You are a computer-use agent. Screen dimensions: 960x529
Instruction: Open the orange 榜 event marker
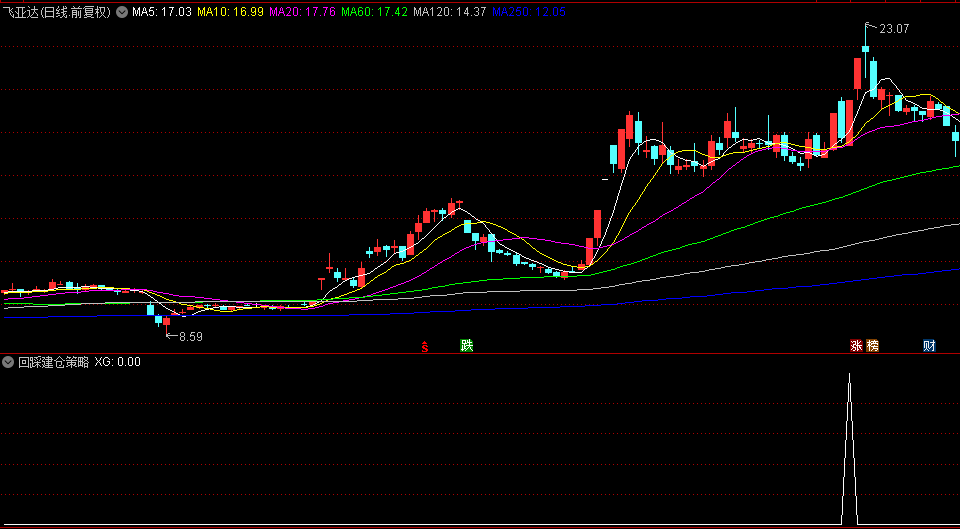click(x=872, y=346)
